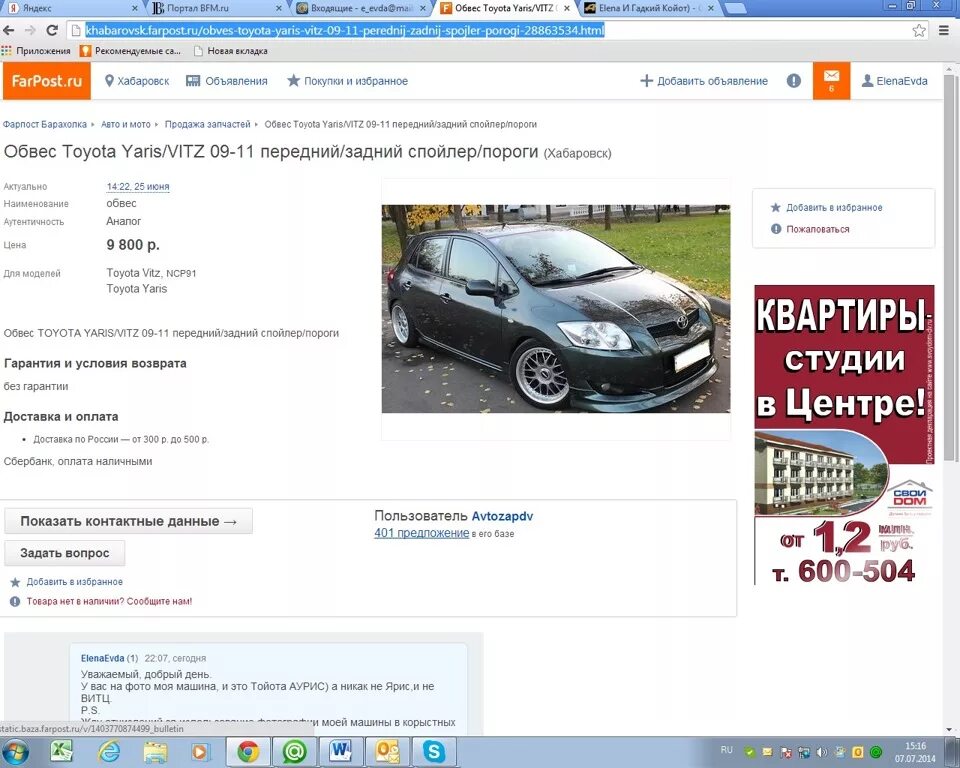Open Internet Explorer from the taskbar
Screen dimensions: 960x768
108,751
